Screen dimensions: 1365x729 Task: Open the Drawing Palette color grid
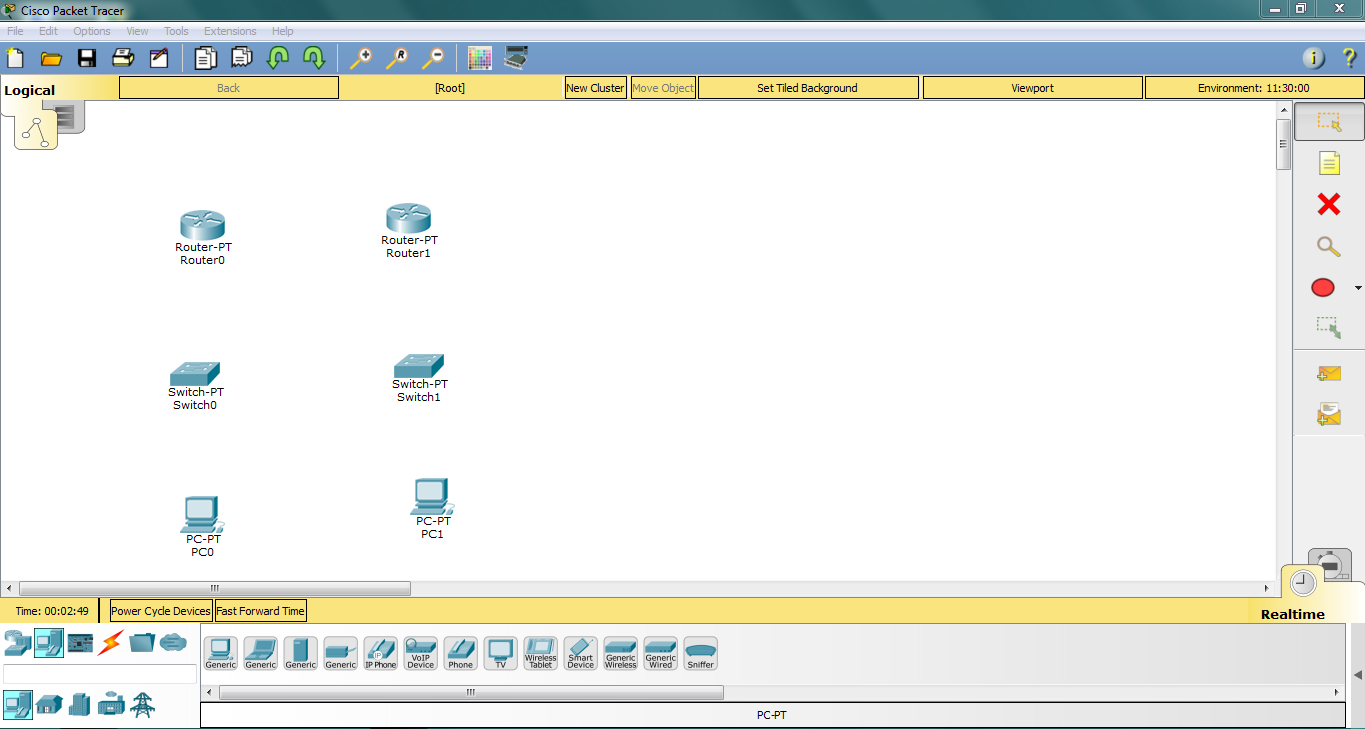click(x=480, y=58)
